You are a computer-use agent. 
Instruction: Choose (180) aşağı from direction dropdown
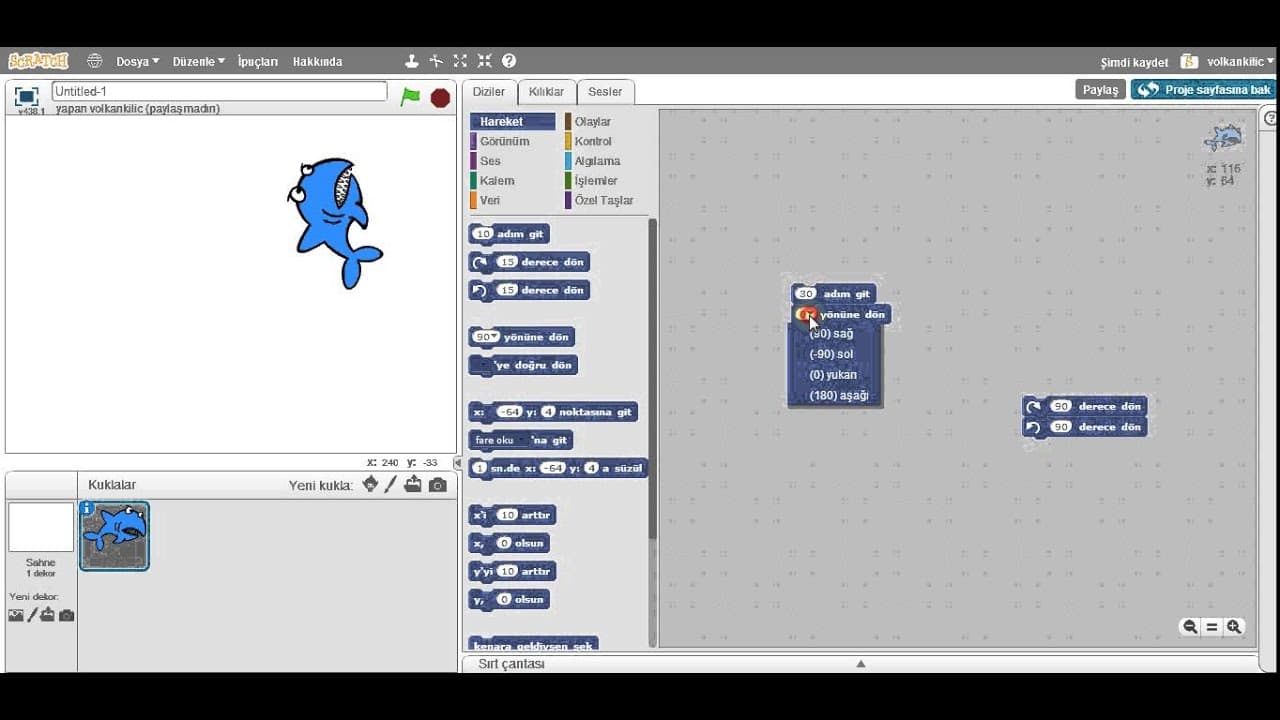tap(835, 396)
